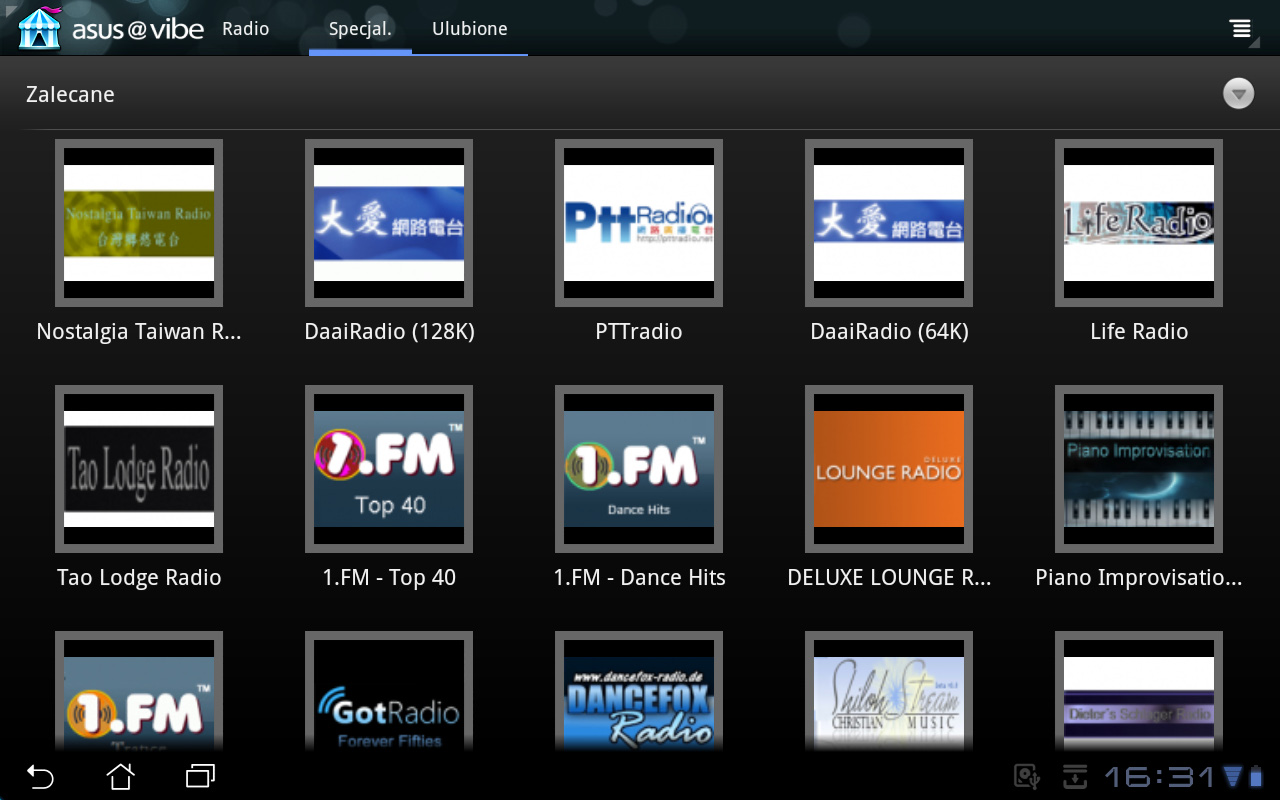
Task: Open the Shiloh Stream Christian Music thumbnail
Action: [x=889, y=691]
